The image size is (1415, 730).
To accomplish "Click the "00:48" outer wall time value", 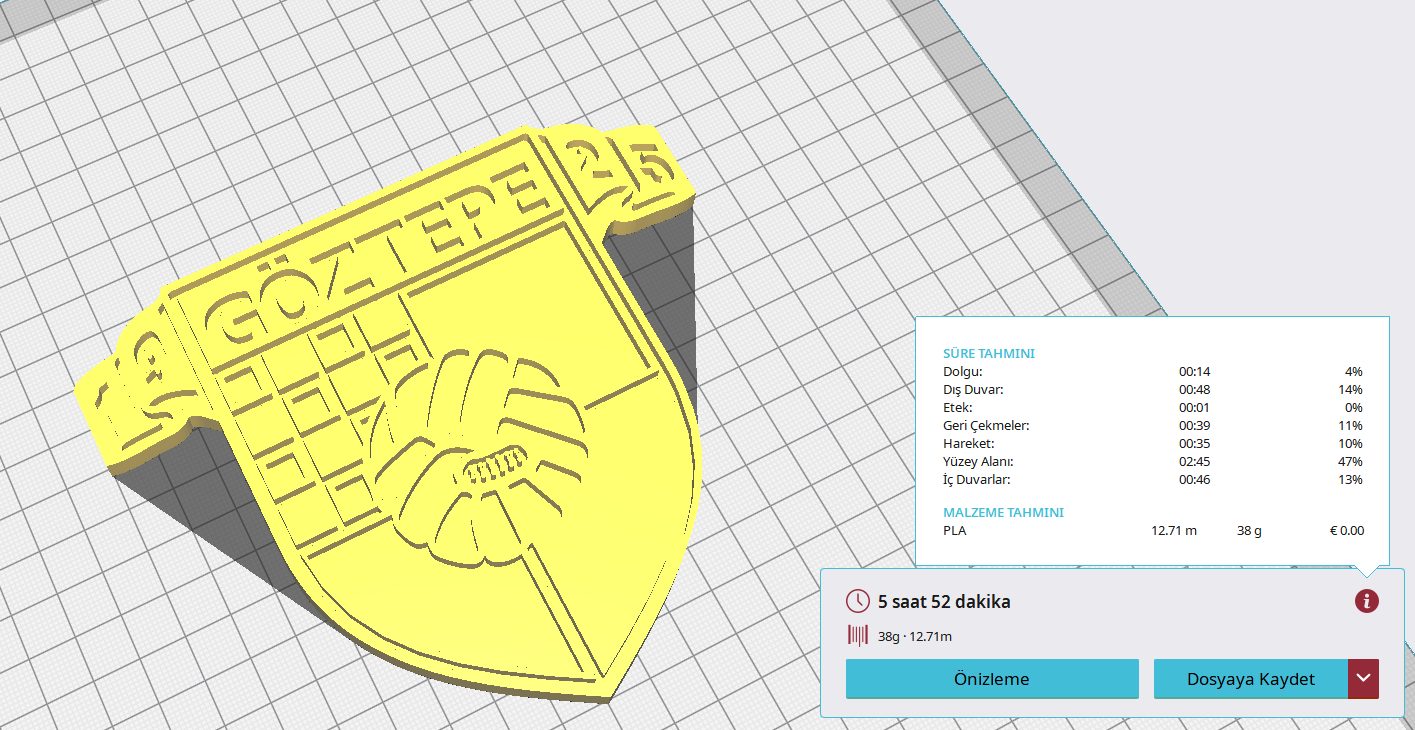I will 1195,390.
